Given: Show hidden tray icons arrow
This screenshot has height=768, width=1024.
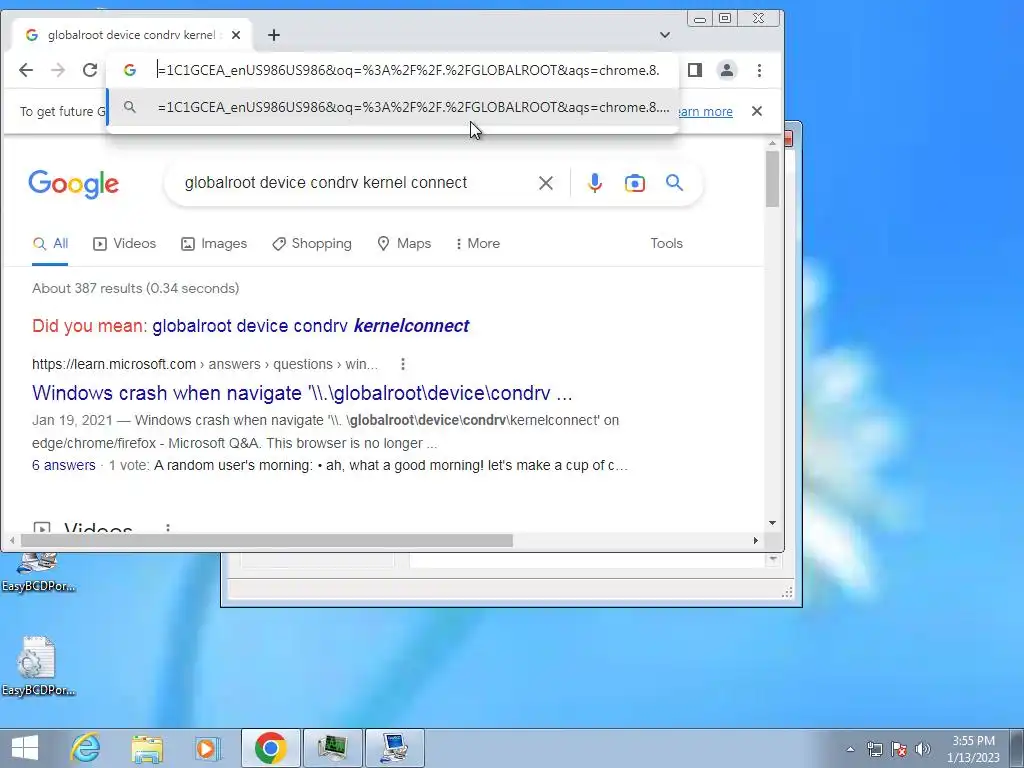Looking at the screenshot, I should (850, 749).
